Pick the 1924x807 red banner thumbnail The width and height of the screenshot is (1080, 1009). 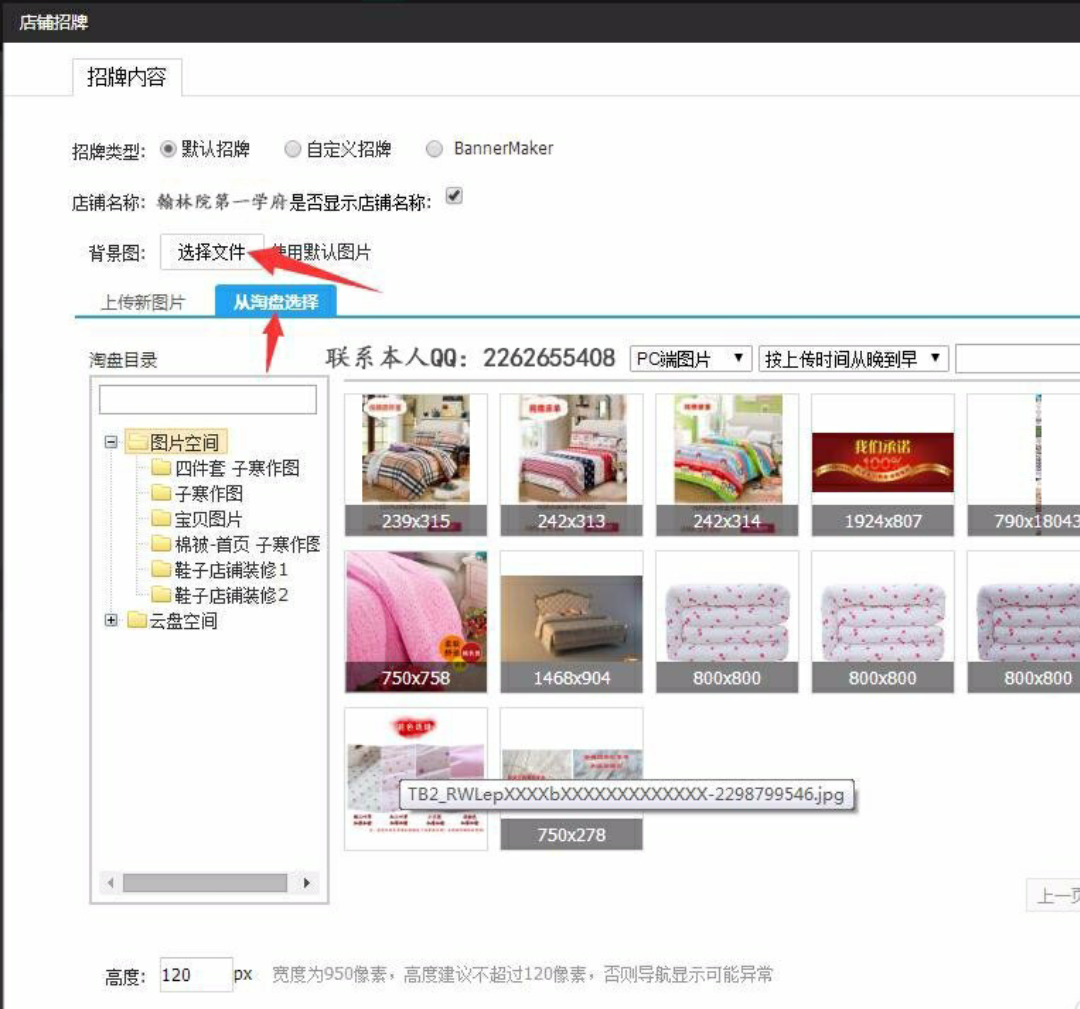point(882,465)
